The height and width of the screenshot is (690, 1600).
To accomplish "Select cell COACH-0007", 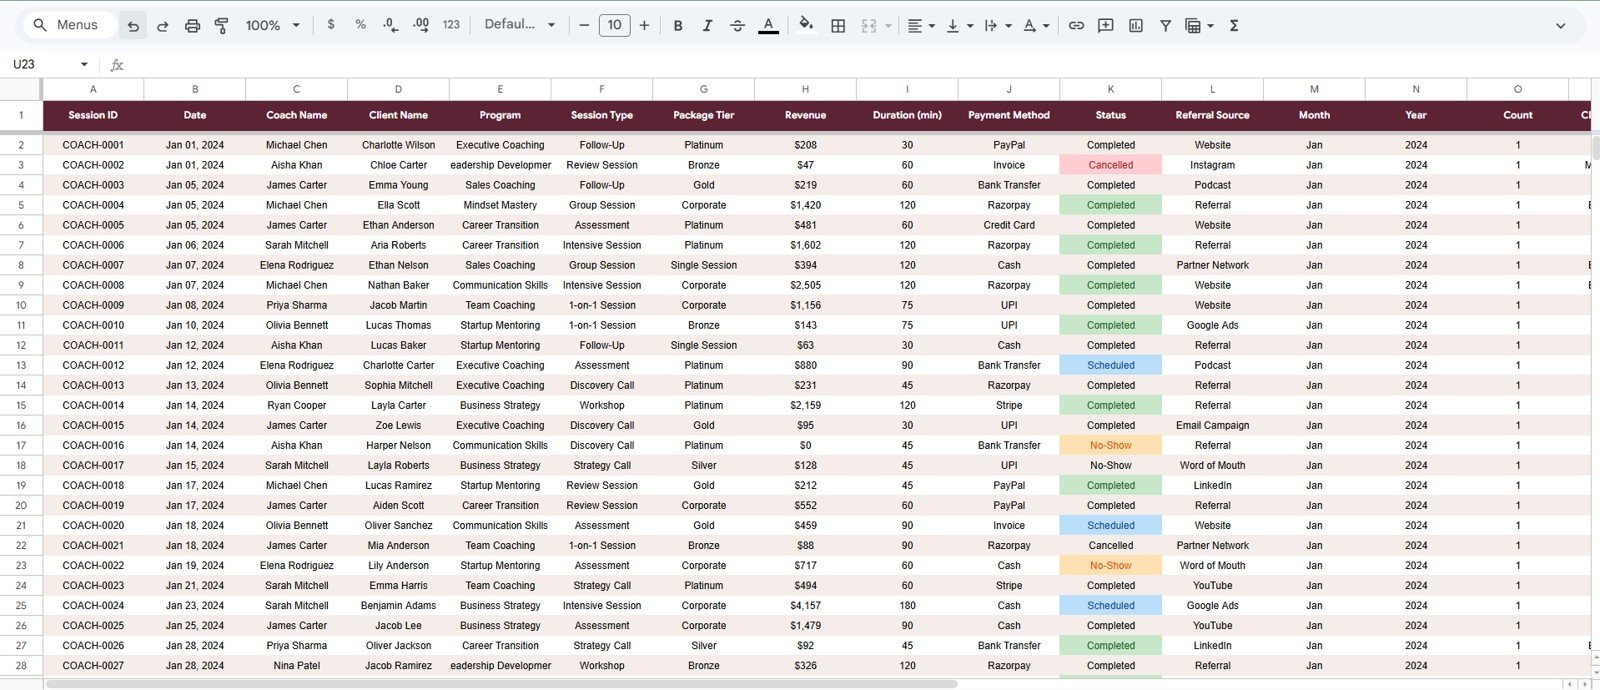I will [x=93, y=265].
